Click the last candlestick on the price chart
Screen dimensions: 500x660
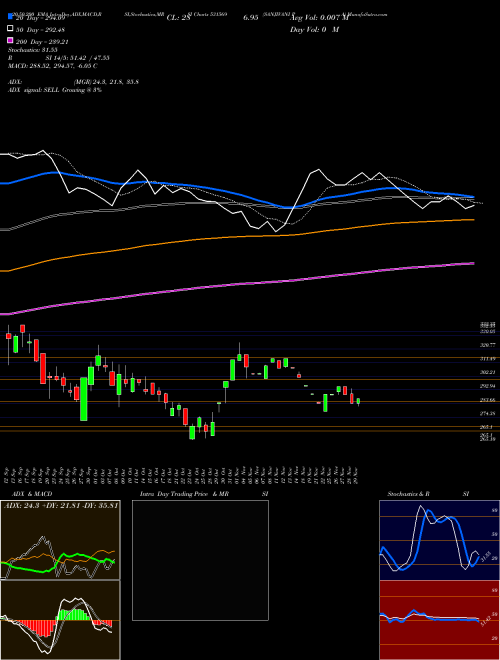[x=358, y=402]
